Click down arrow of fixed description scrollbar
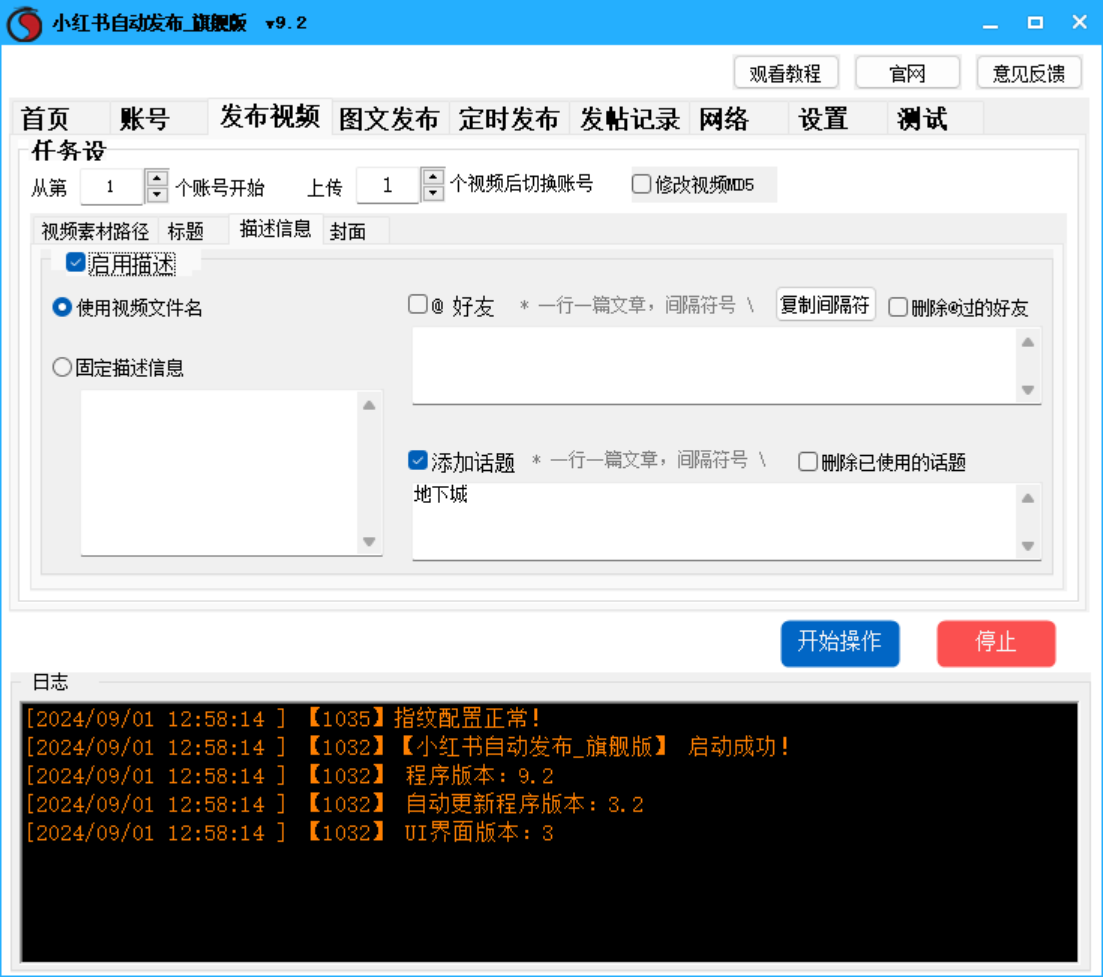Viewport: 1103px width, 977px height. [369, 542]
